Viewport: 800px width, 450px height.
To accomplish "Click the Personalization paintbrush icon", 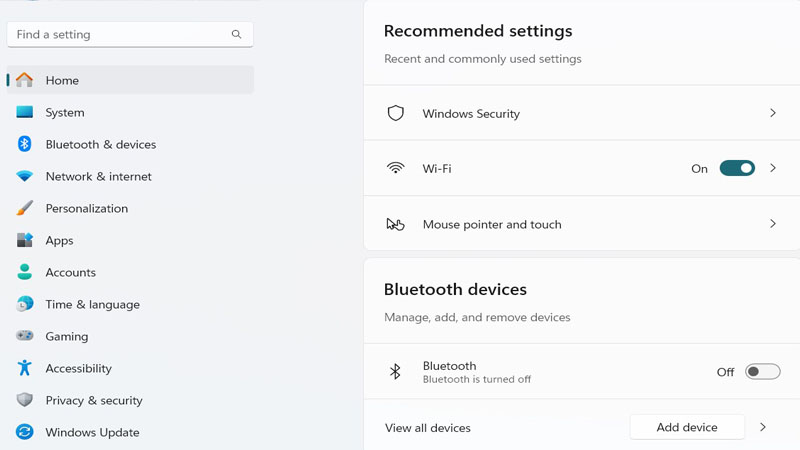I will point(24,208).
